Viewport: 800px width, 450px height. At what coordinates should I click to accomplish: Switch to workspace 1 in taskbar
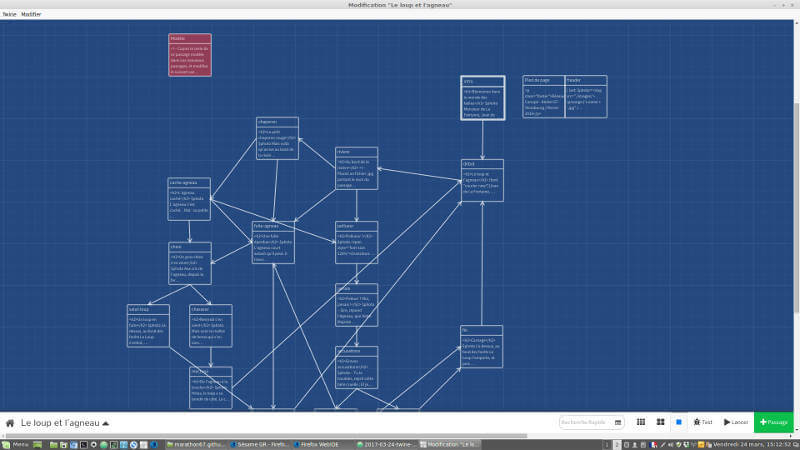coord(607,445)
